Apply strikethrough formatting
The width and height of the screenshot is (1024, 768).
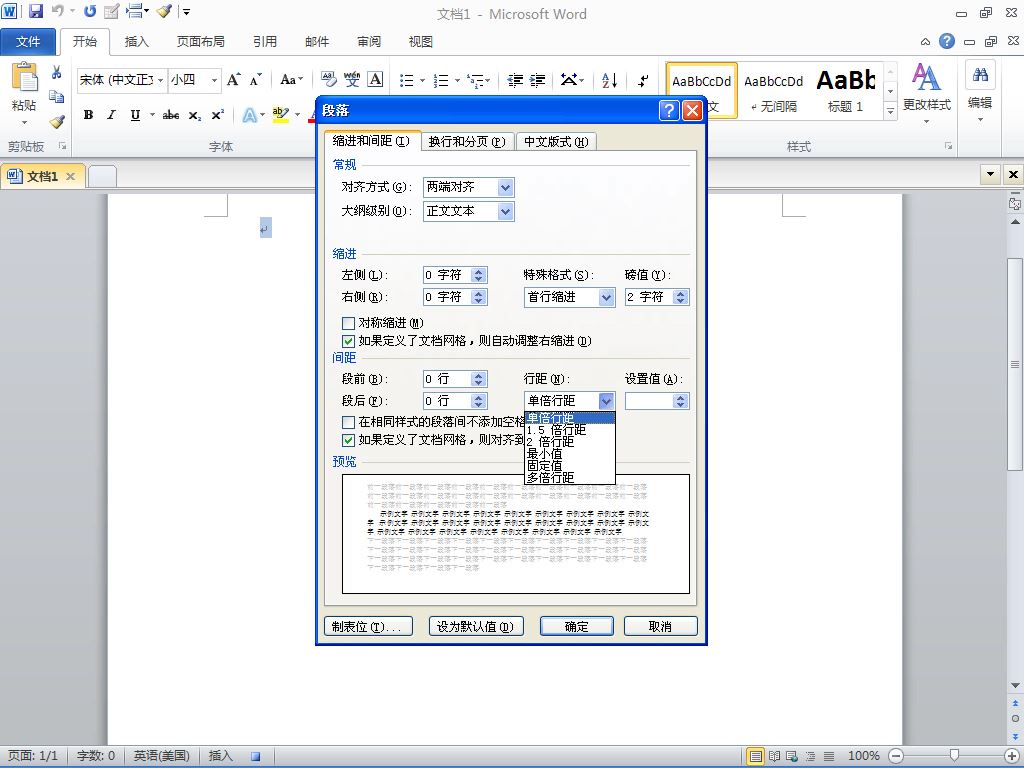pyautogui.click(x=171, y=115)
